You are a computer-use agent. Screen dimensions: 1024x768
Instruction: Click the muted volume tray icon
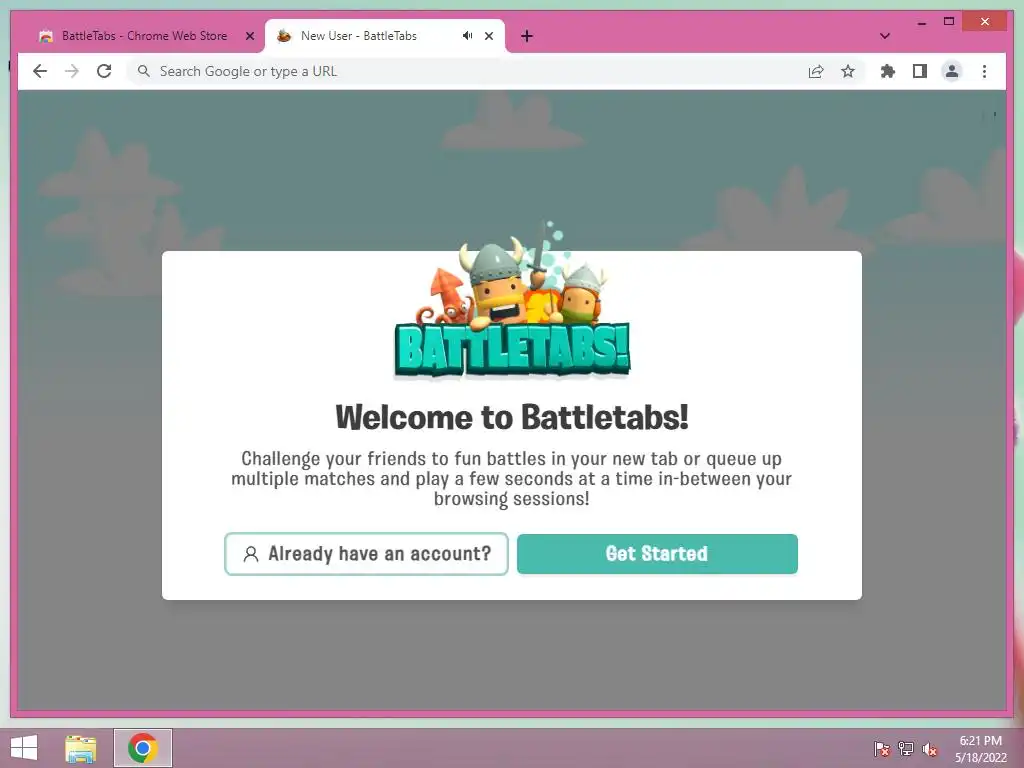(x=929, y=749)
